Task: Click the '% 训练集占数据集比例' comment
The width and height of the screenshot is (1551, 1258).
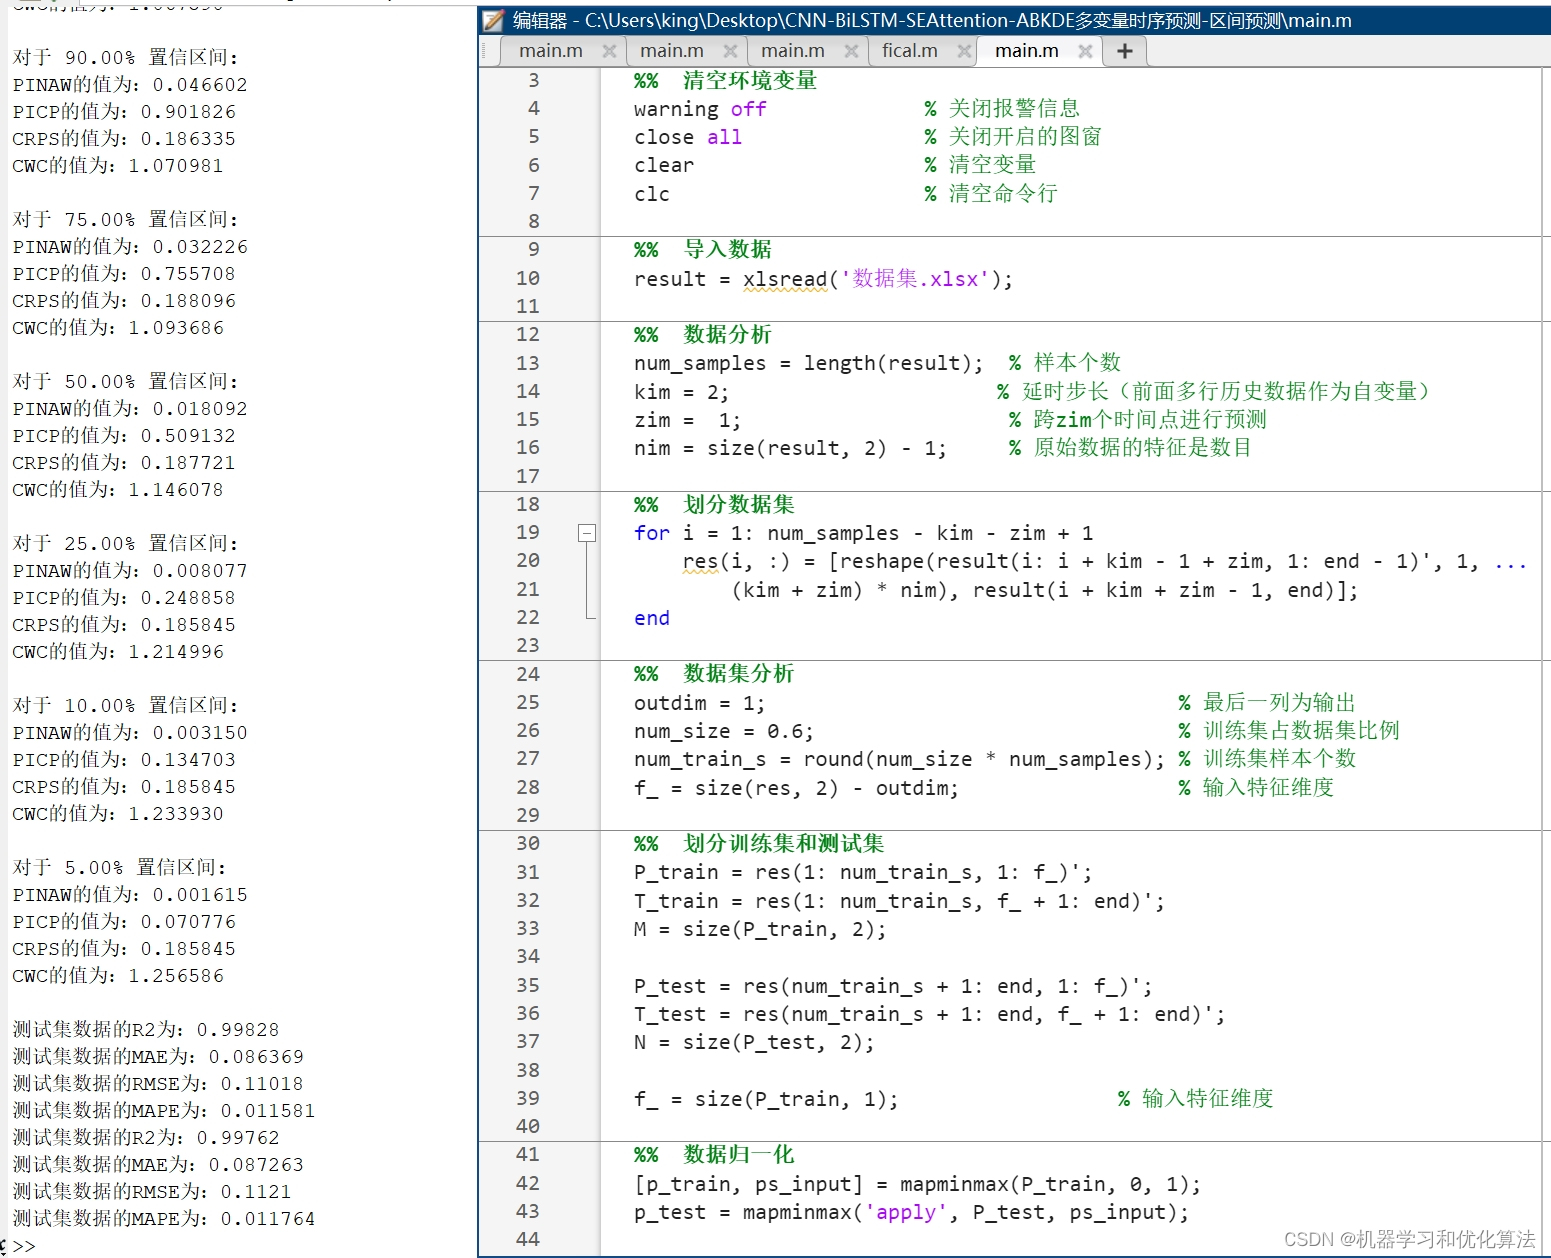Action: coord(1289,730)
